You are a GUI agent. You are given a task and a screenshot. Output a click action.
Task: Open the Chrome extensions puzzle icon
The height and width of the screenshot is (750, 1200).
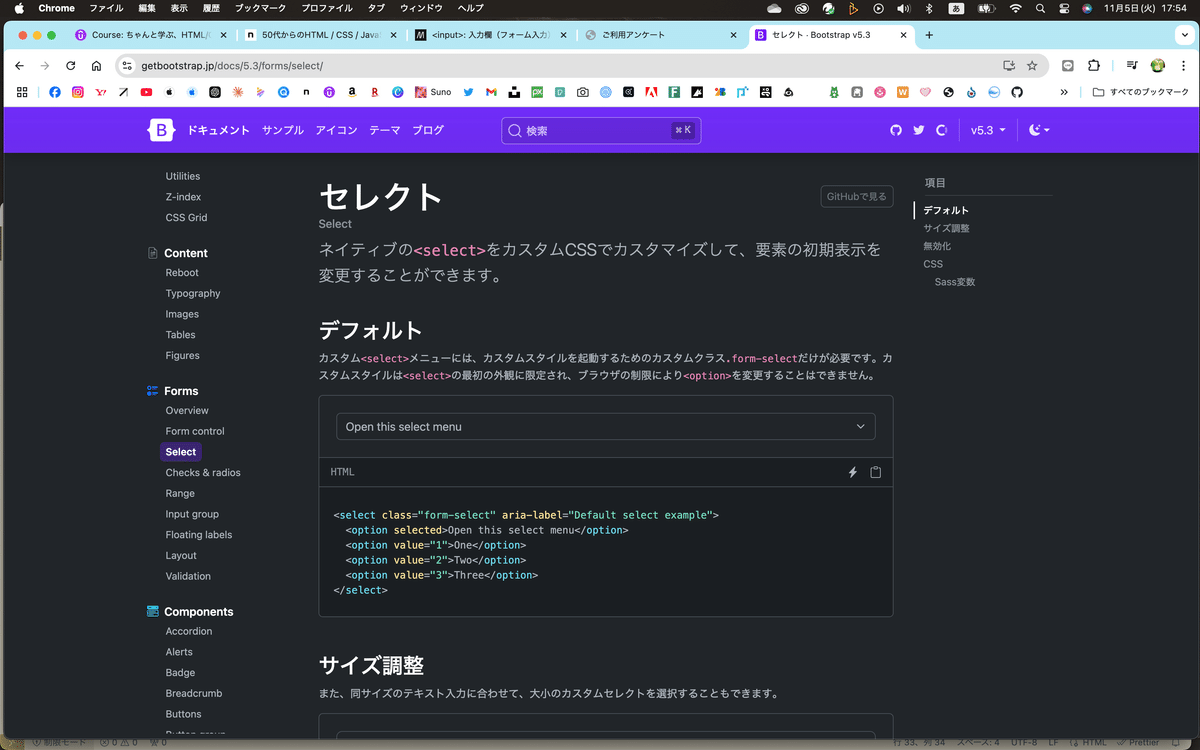[x=1093, y=65]
